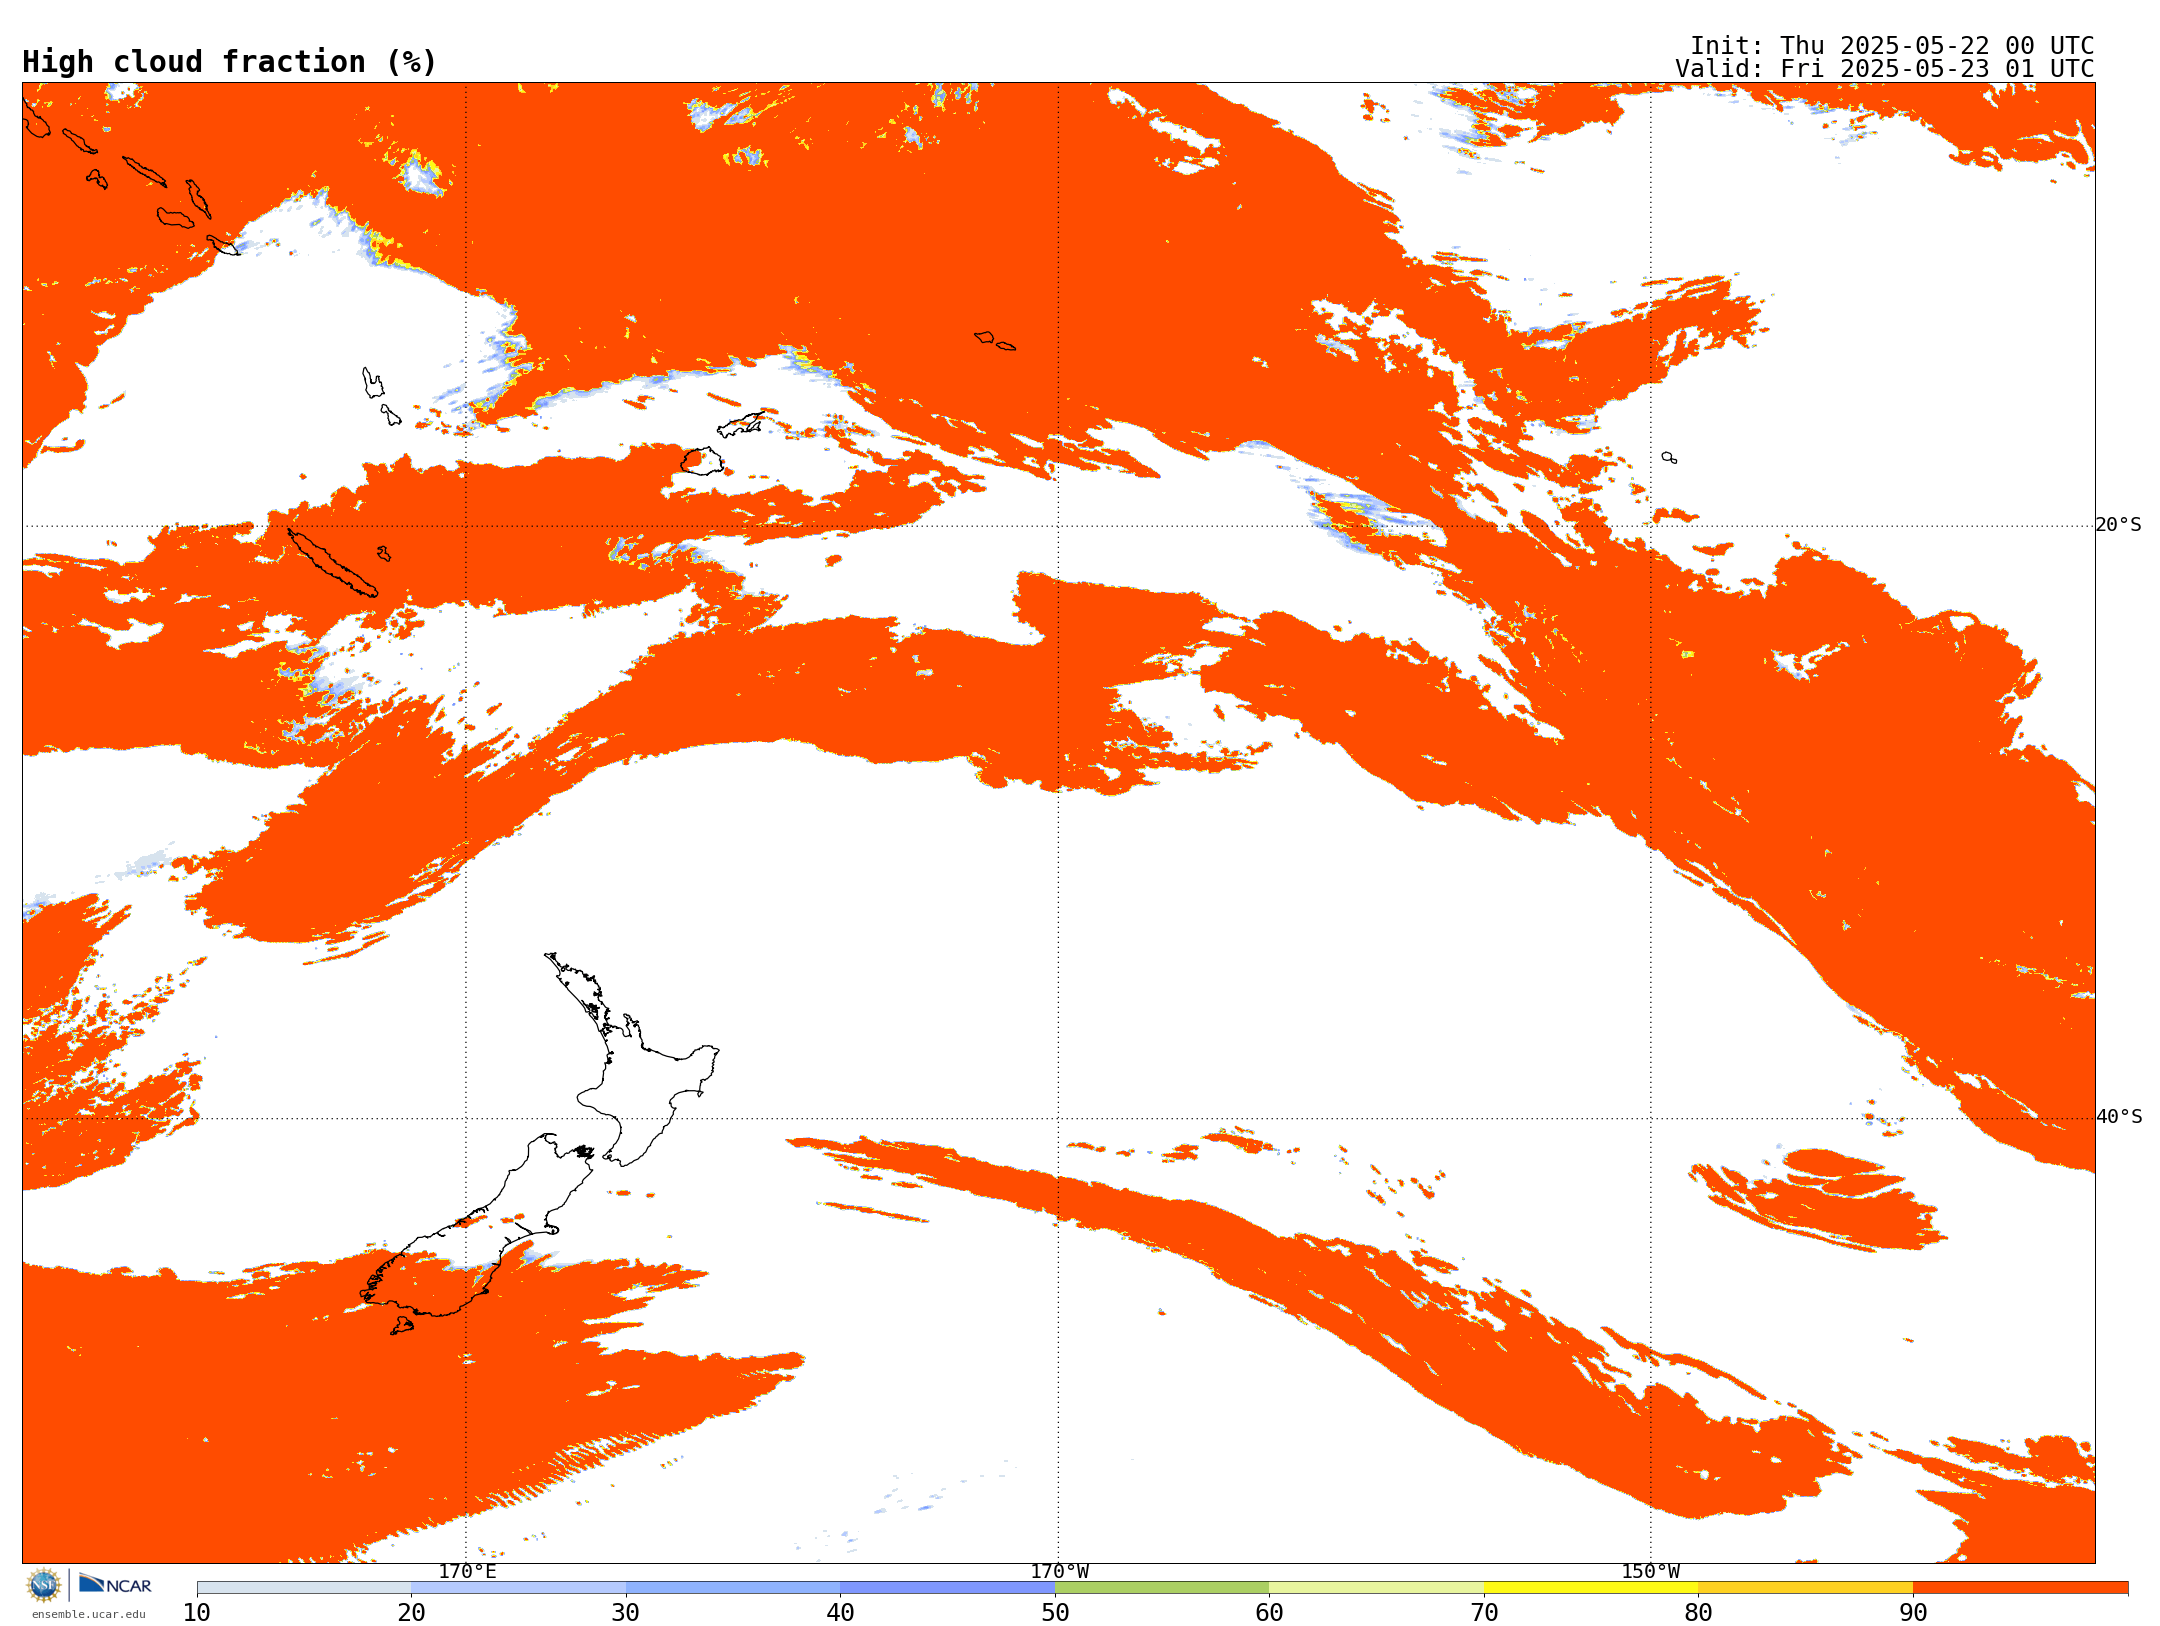This screenshot has height=1626, width=2160.
Task: Click the colorbar tick label 30
Action: 626,1612
